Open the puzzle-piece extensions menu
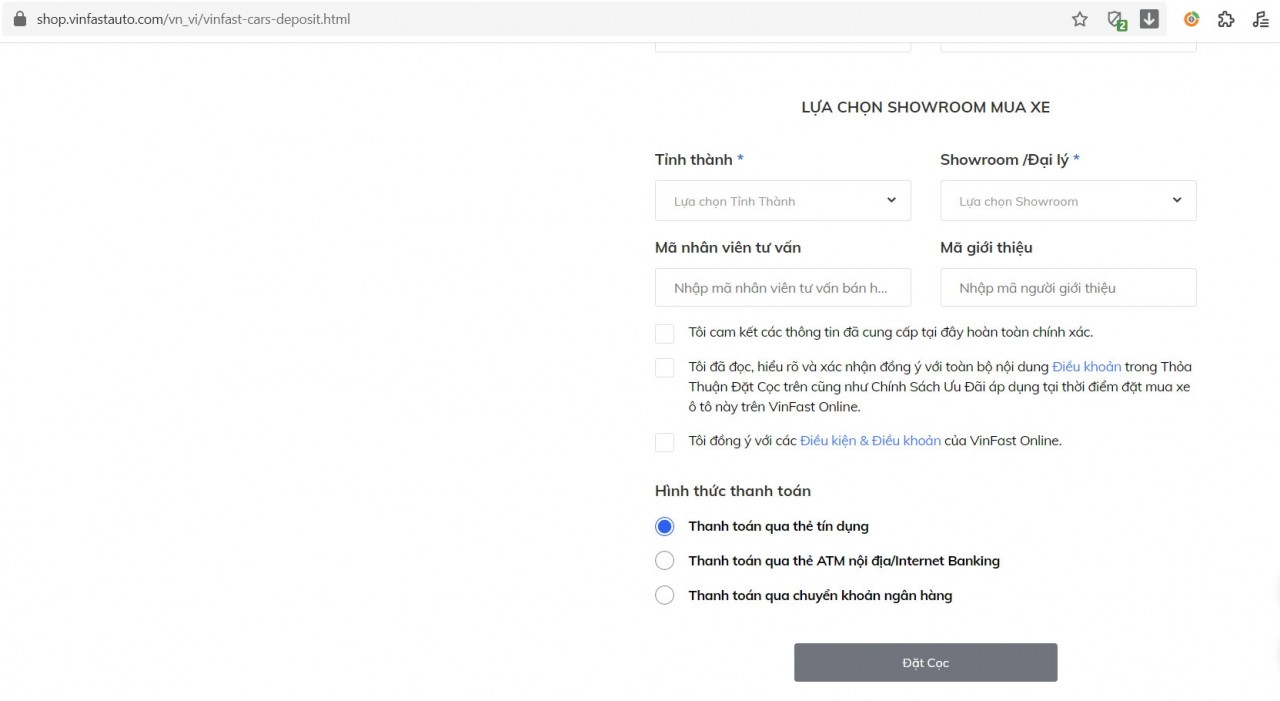The image size is (1280, 701). [x=1226, y=19]
